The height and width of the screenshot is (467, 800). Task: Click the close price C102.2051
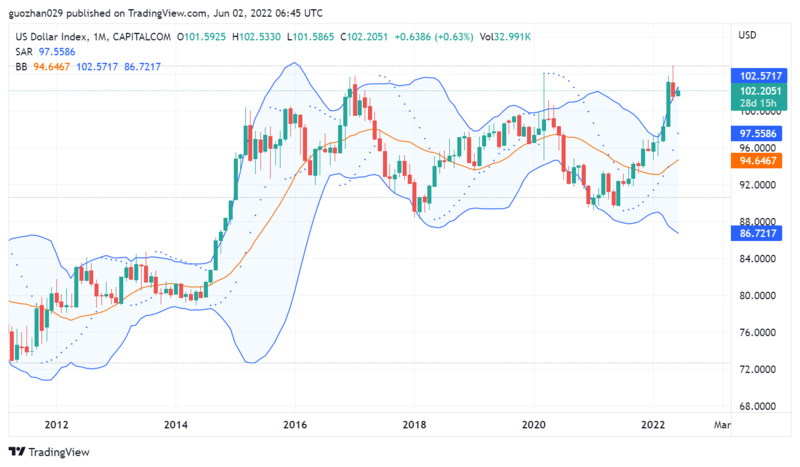(x=364, y=37)
